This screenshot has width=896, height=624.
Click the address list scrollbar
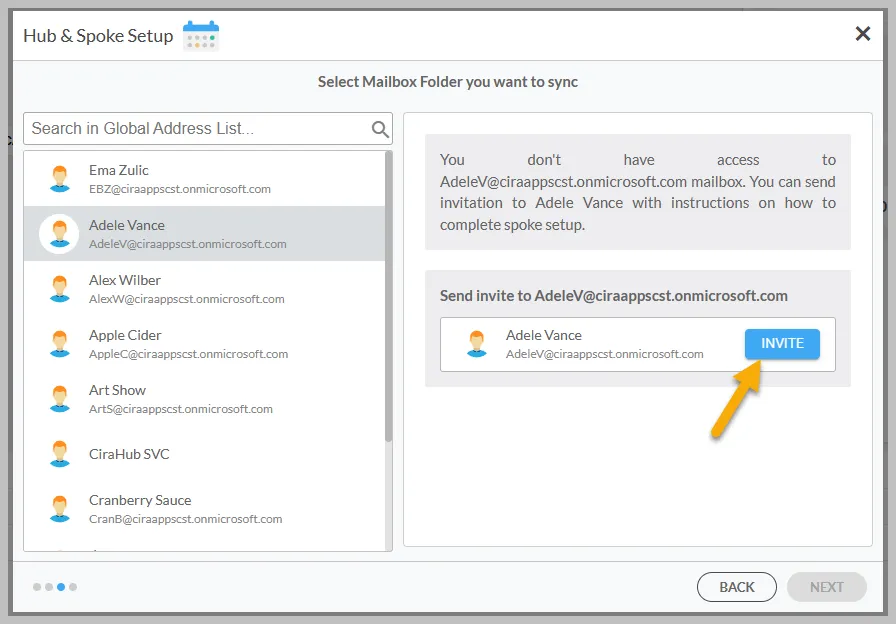pyautogui.click(x=389, y=296)
